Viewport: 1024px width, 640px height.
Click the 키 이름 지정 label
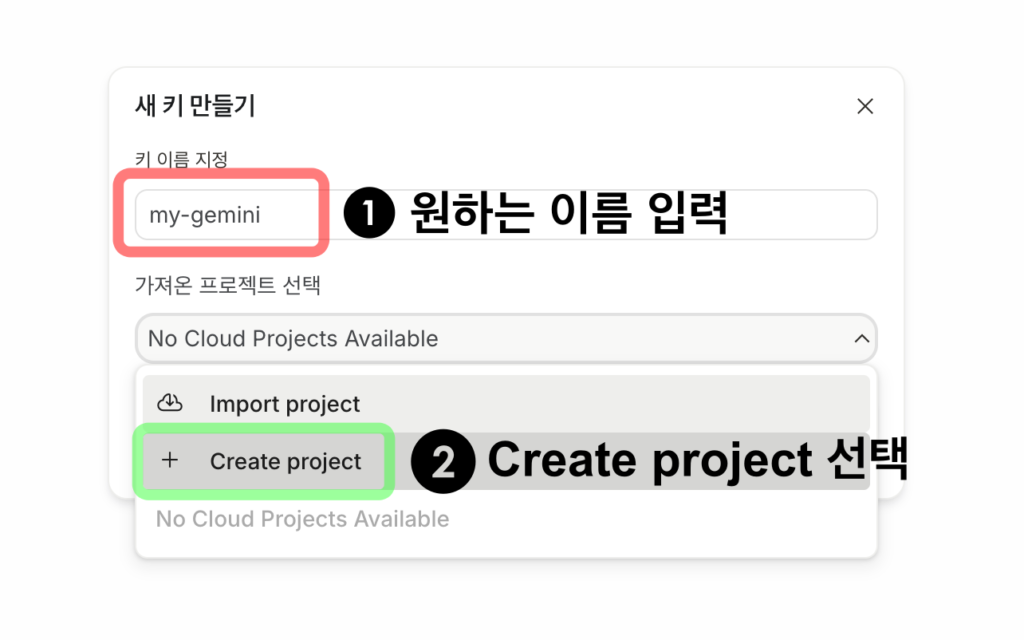point(181,159)
